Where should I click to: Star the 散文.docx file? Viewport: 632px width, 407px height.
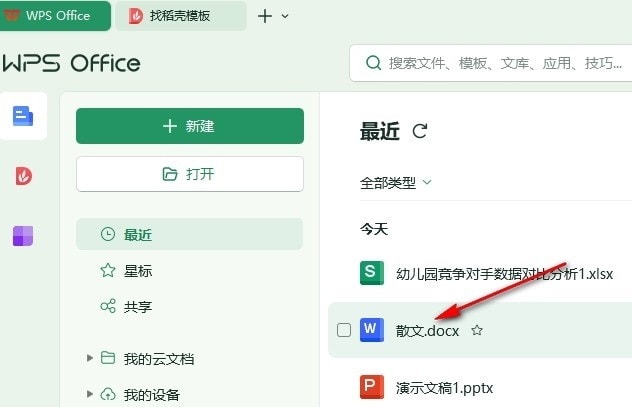pos(477,330)
